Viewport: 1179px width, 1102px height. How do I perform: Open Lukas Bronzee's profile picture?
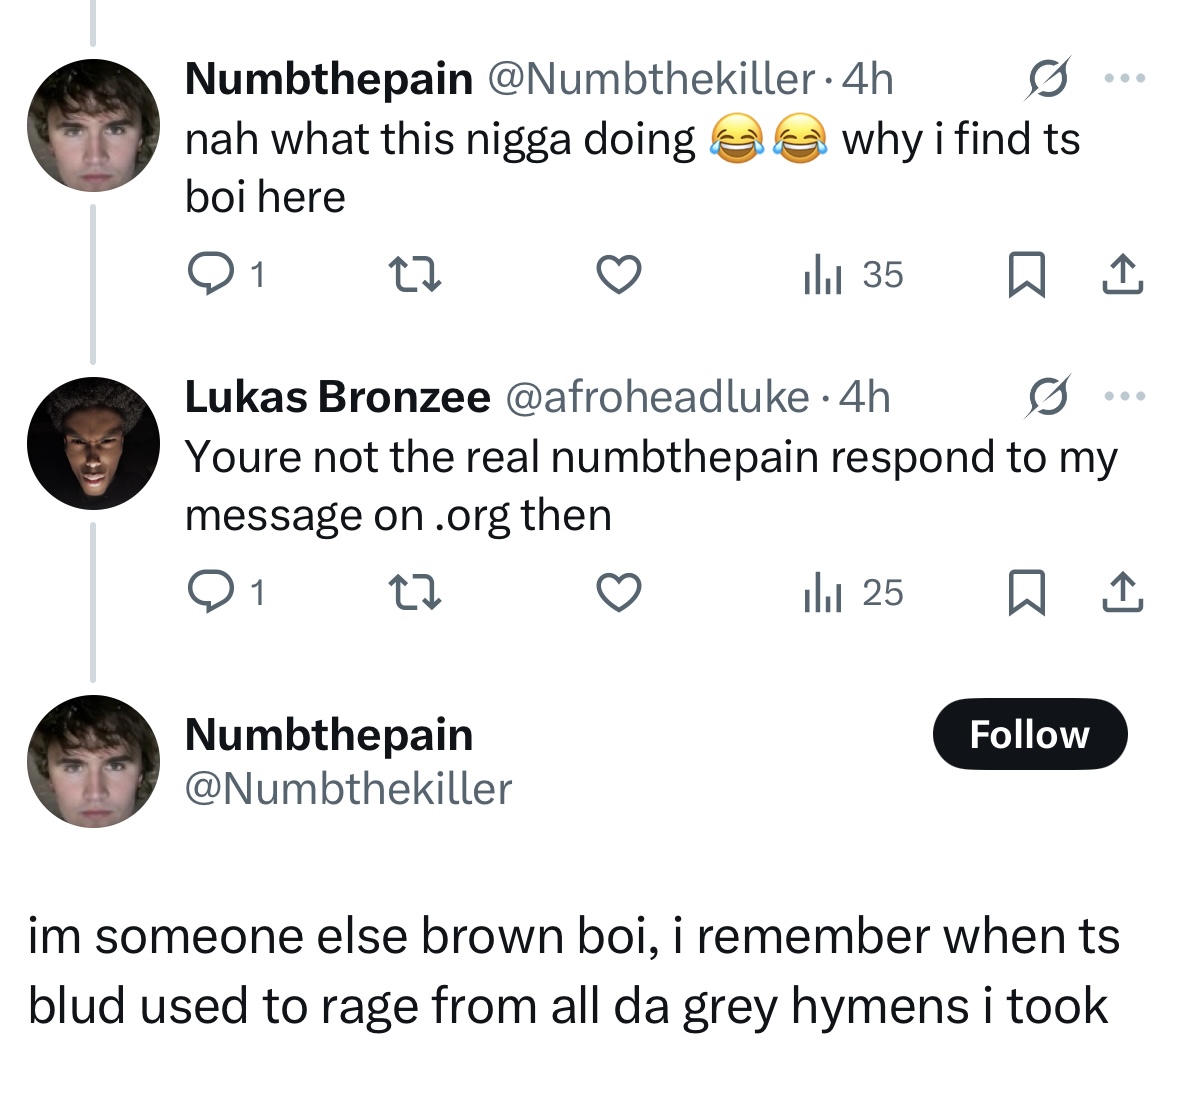pos(93,444)
